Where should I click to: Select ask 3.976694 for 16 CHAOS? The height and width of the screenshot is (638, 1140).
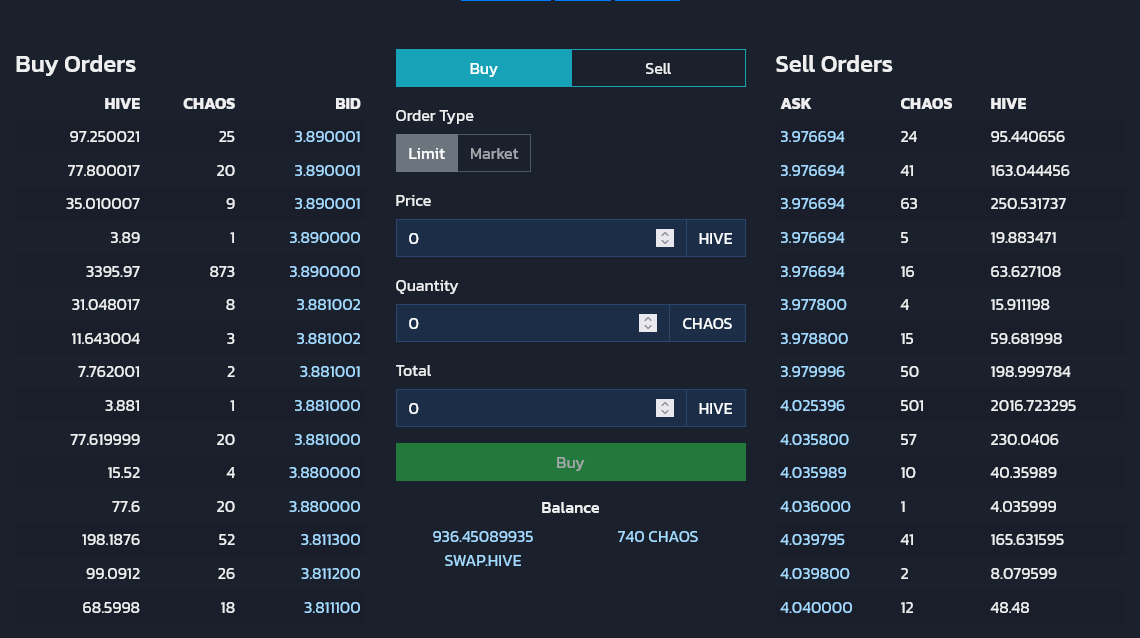pos(812,272)
